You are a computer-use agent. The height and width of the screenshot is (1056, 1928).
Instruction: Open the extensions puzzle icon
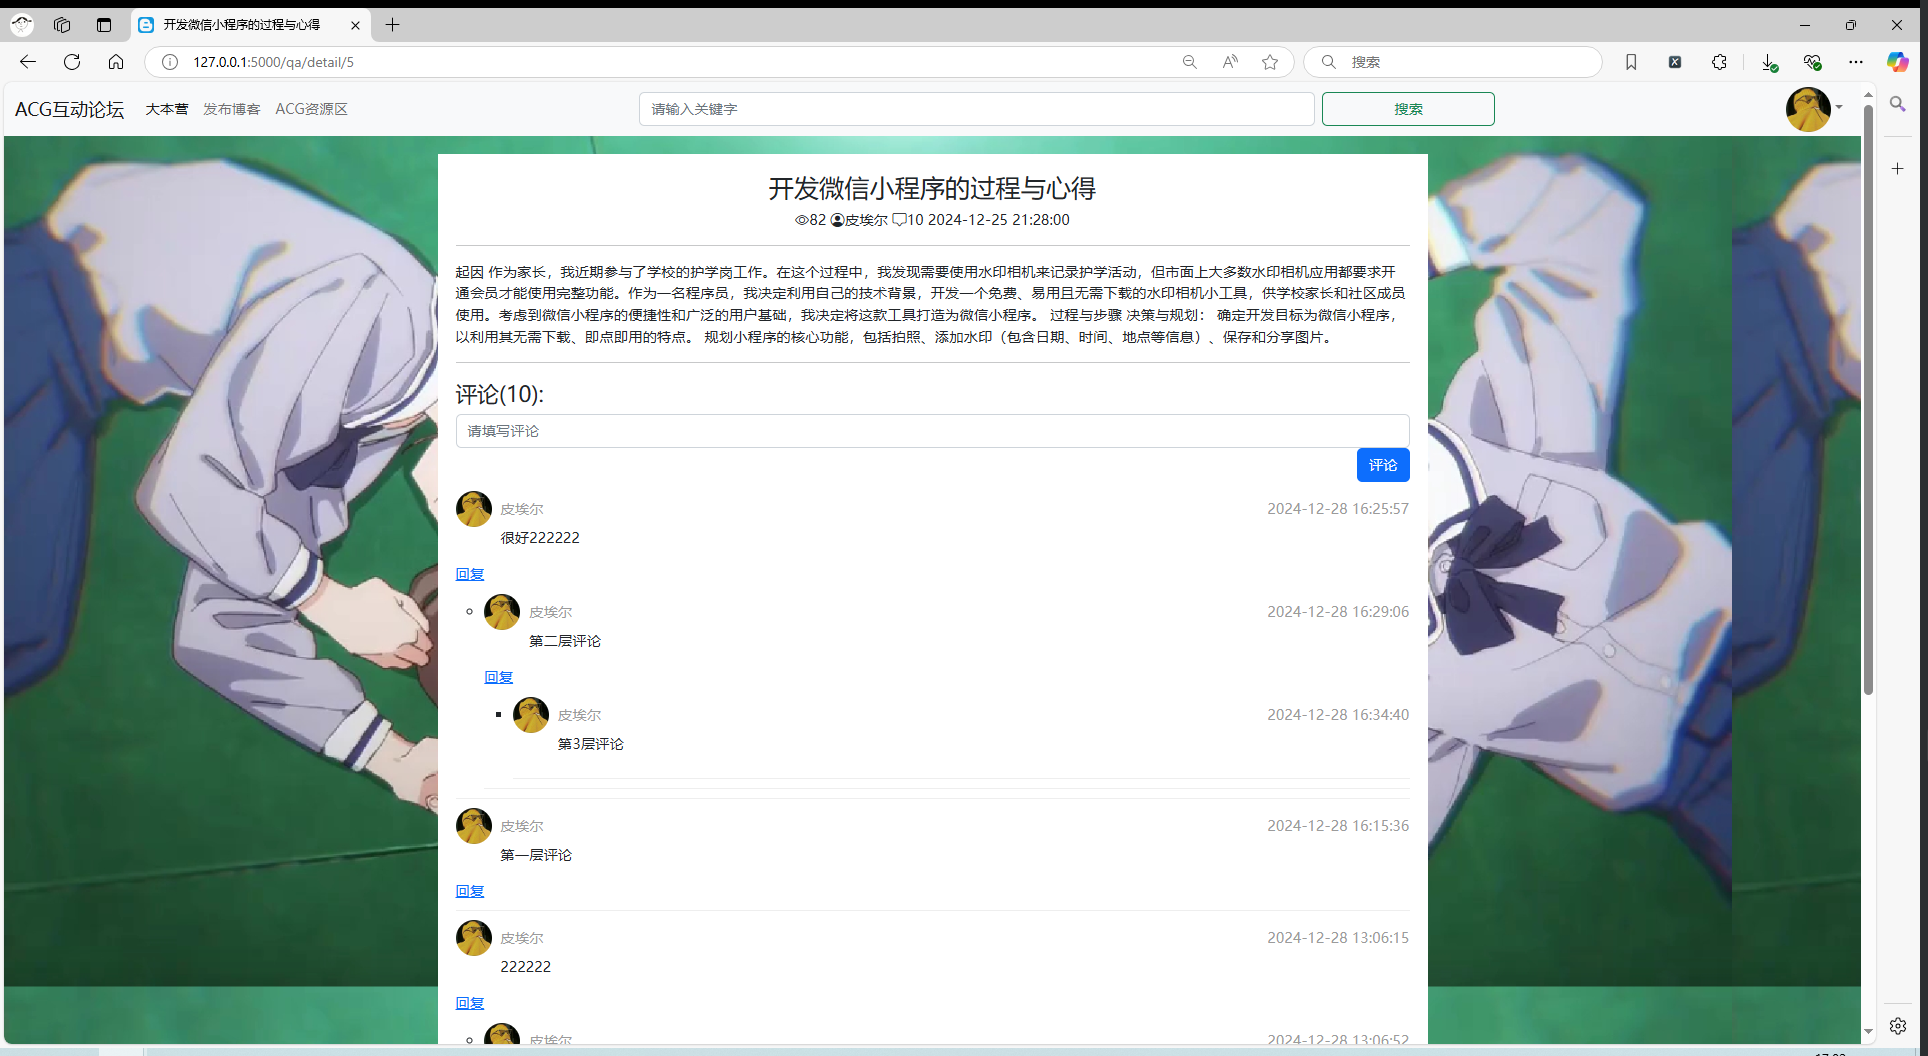pyautogui.click(x=1719, y=62)
